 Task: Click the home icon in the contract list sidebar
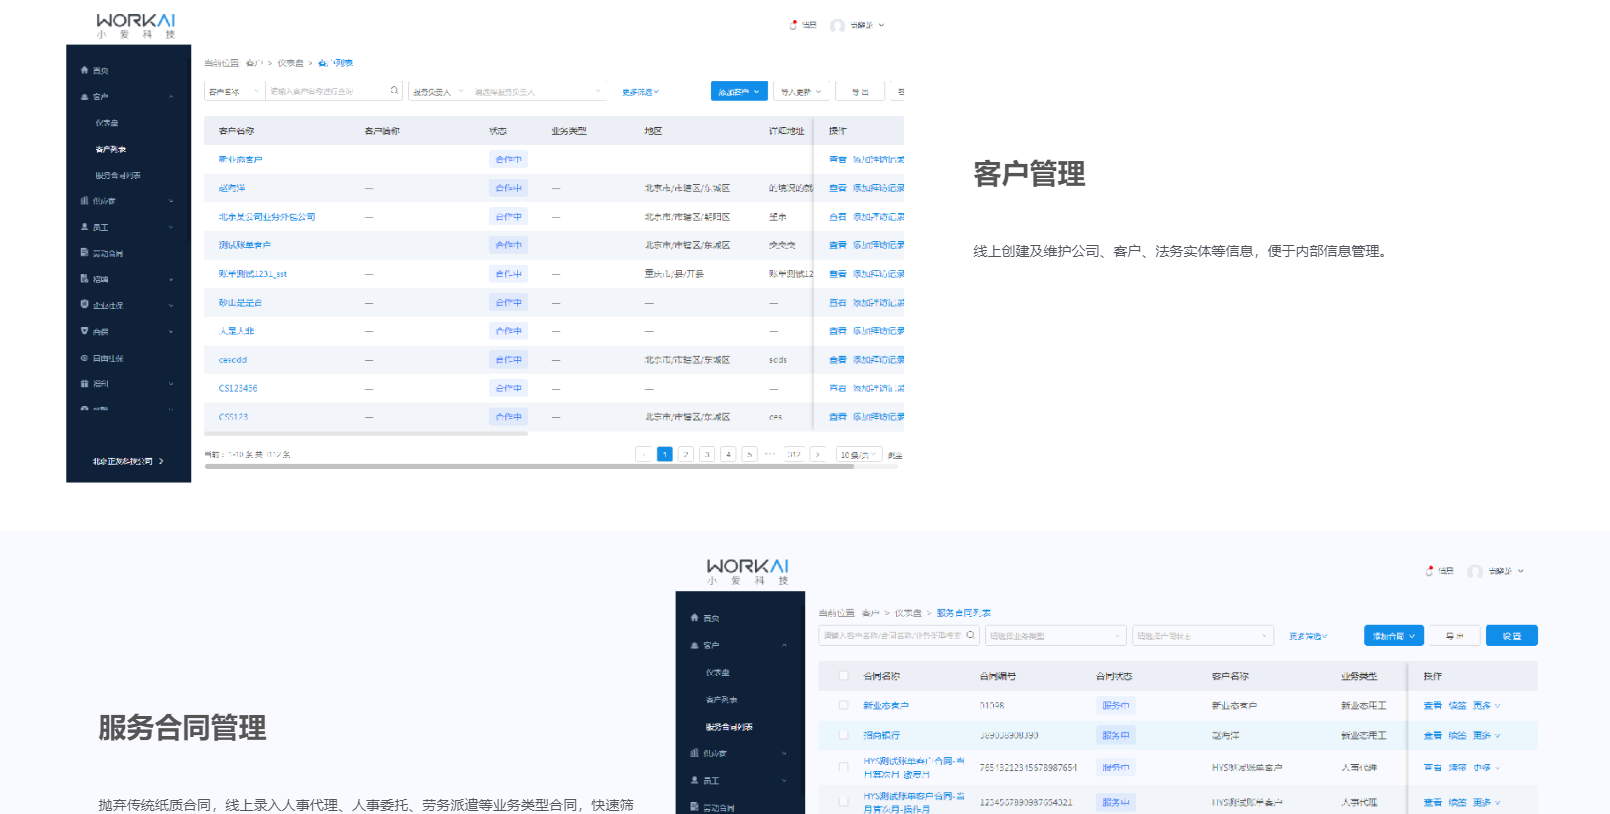point(694,617)
